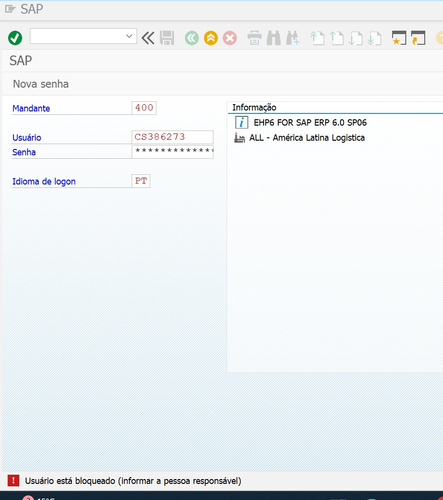Screen dimensions: 443x500
Task: Click the Create New Session icon
Action: [x=399, y=38]
